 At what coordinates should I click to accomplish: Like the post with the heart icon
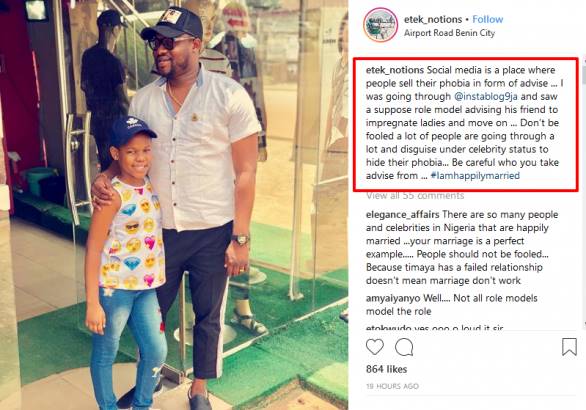pyautogui.click(x=374, y=347)
